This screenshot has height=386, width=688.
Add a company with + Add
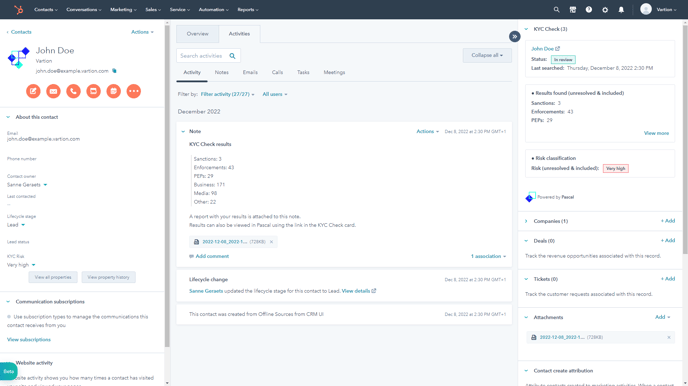tap(668, 221)
